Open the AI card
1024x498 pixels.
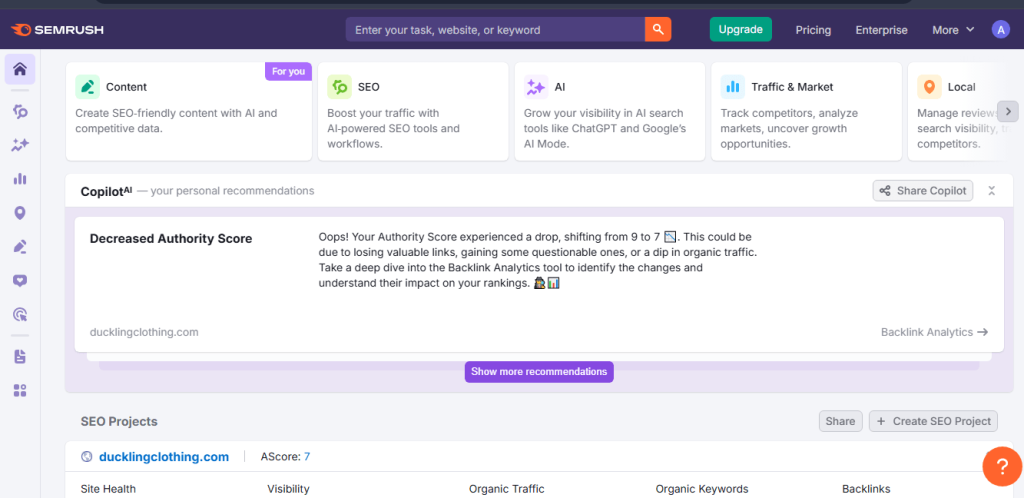click(610, 112)
